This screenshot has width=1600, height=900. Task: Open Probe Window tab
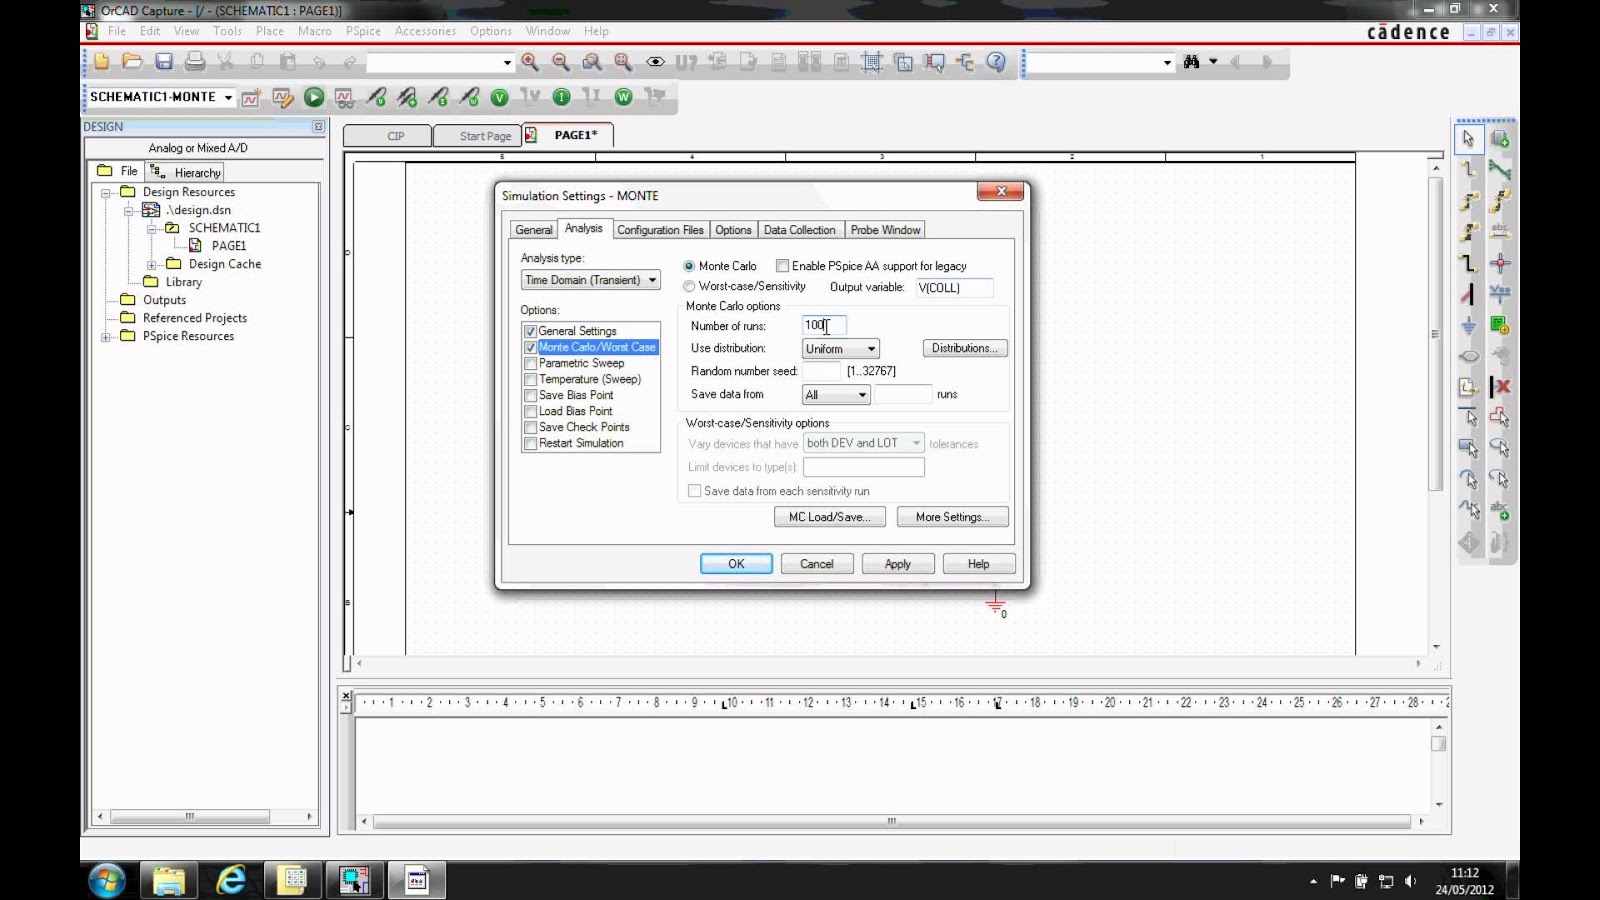click(x=885, y=230)
